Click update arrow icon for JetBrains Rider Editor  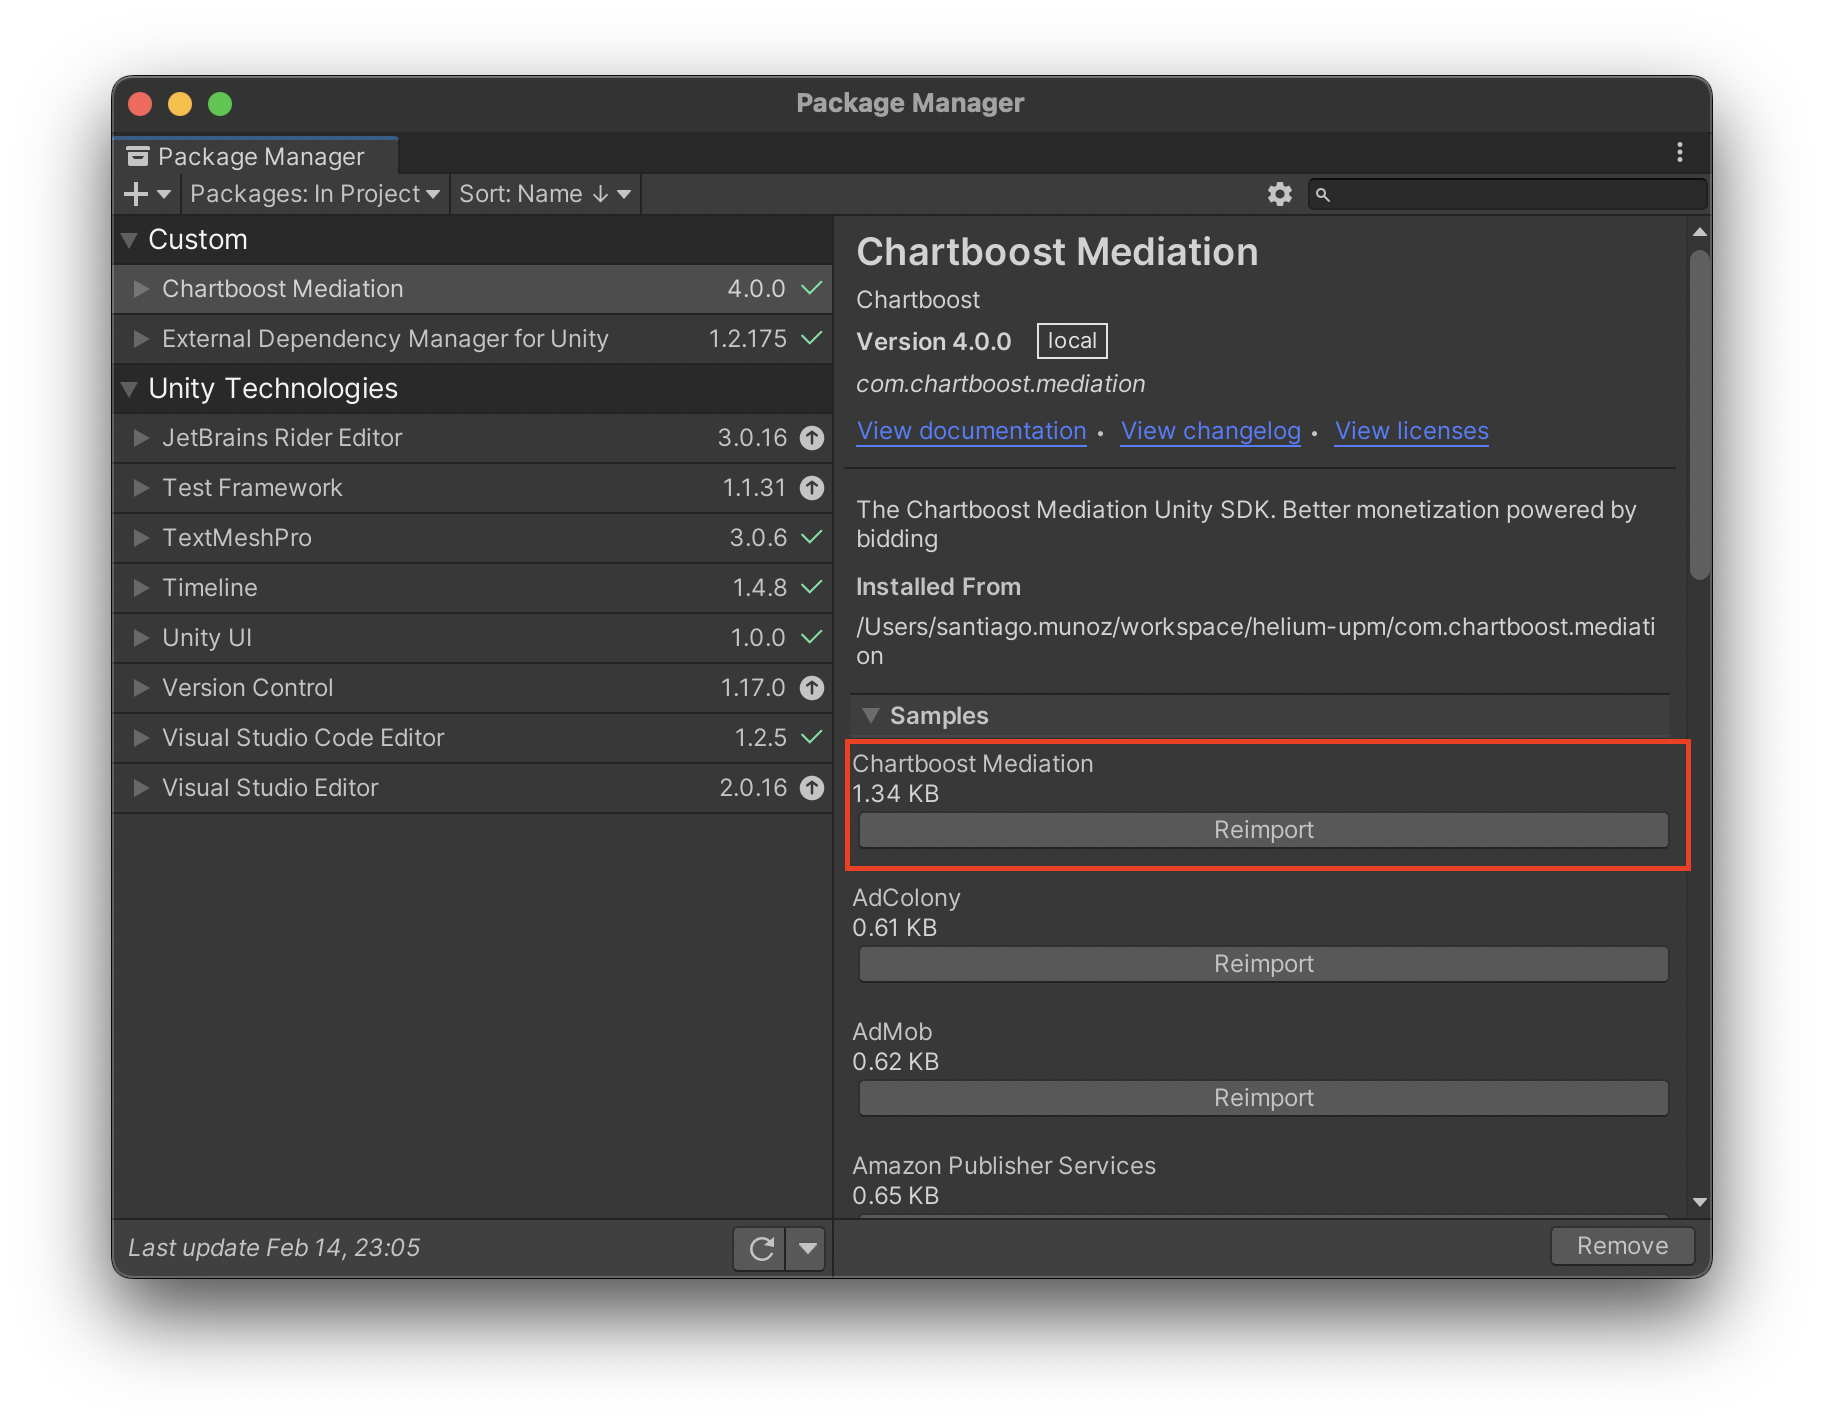click(812, 438)
